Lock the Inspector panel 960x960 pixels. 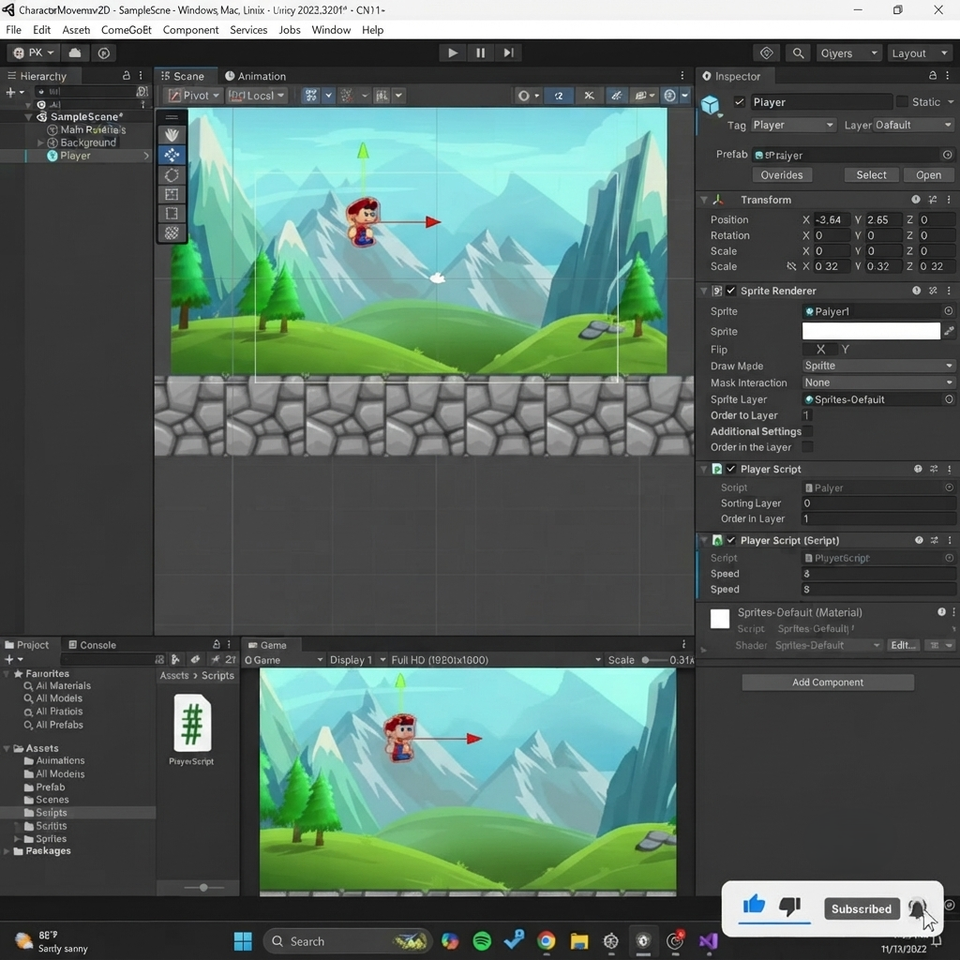[x=932, y=75]
